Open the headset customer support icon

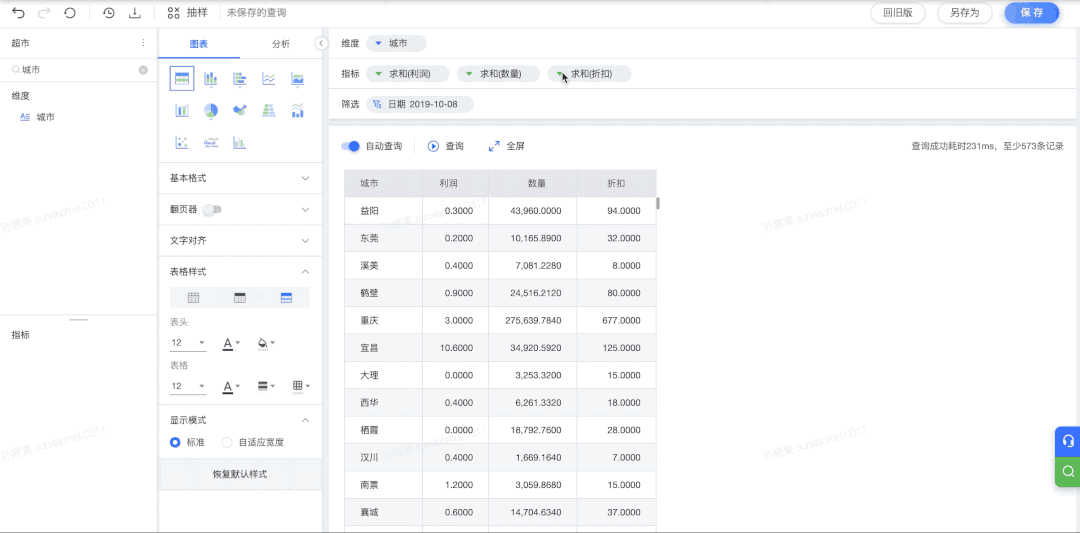point(1067,441)
